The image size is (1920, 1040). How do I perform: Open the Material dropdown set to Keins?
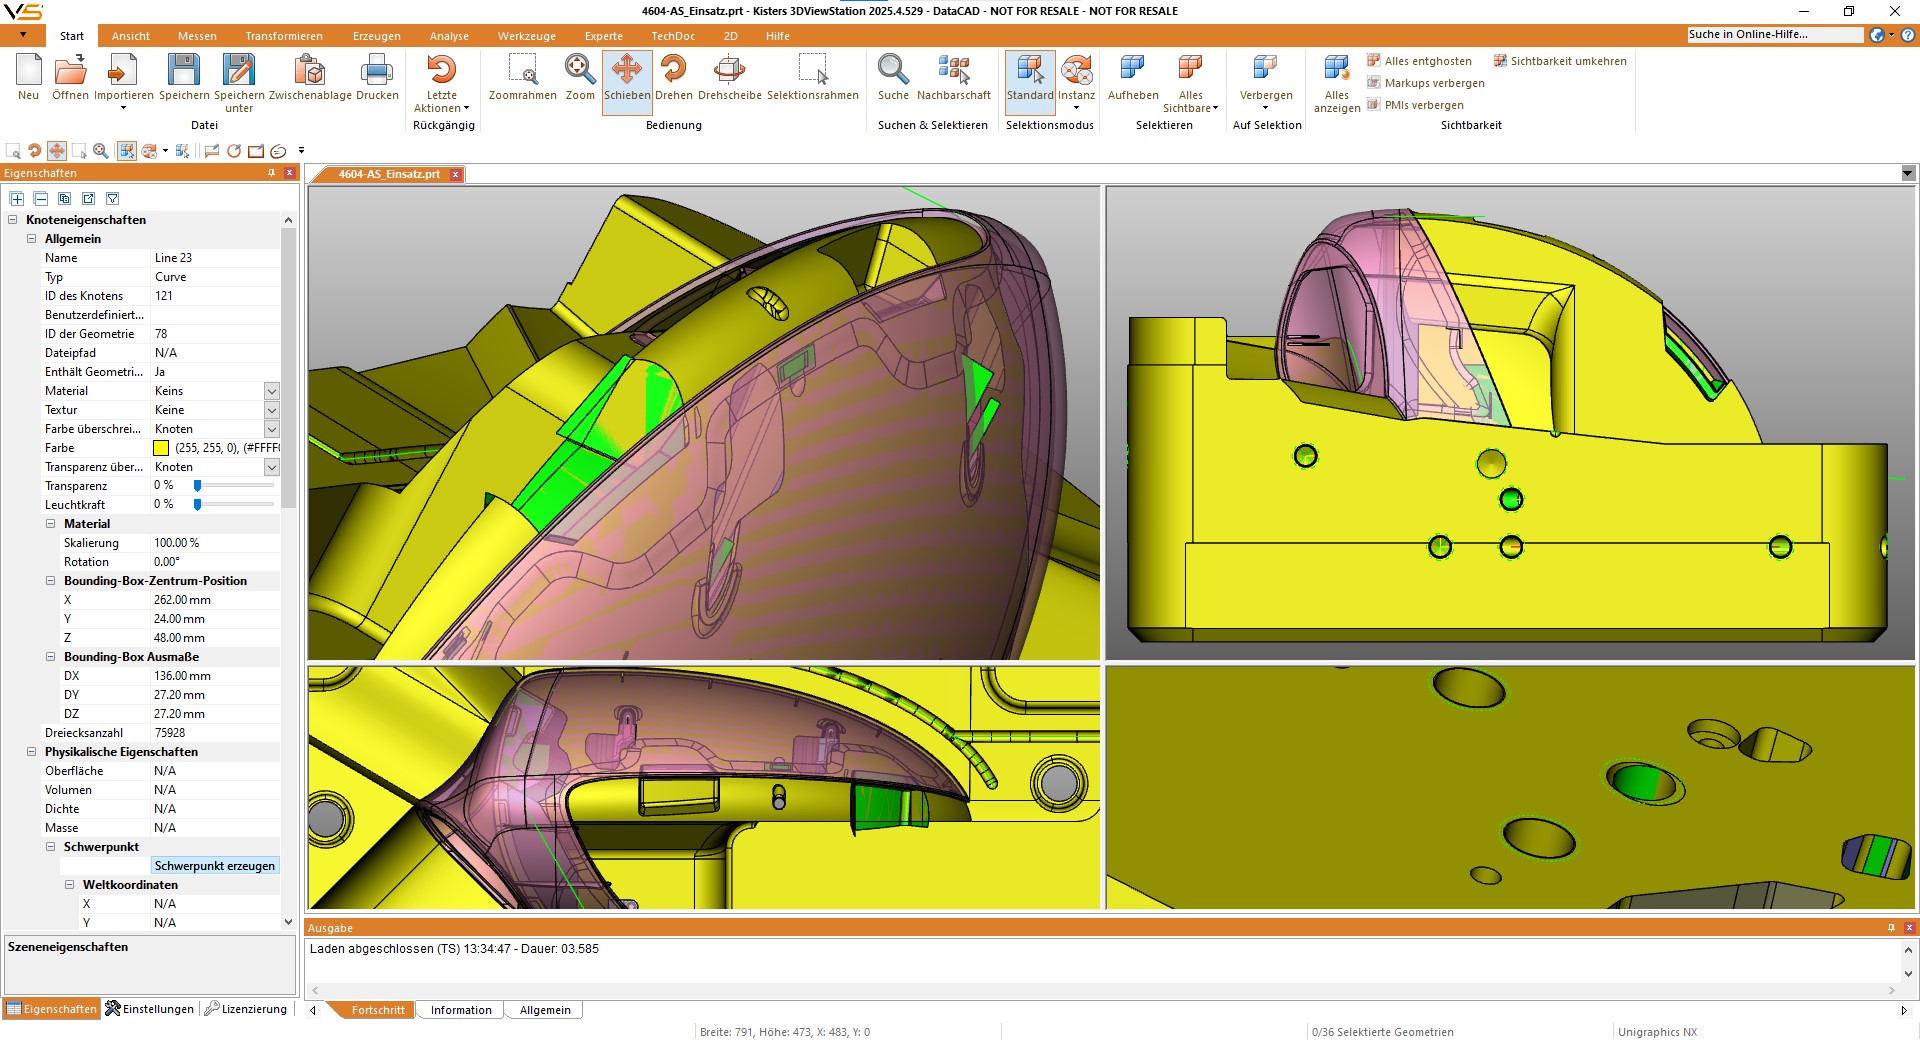[271, 391]
